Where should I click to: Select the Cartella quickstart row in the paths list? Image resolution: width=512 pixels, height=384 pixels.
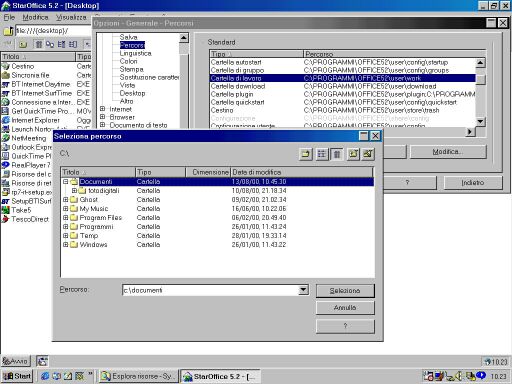point(343,102)
